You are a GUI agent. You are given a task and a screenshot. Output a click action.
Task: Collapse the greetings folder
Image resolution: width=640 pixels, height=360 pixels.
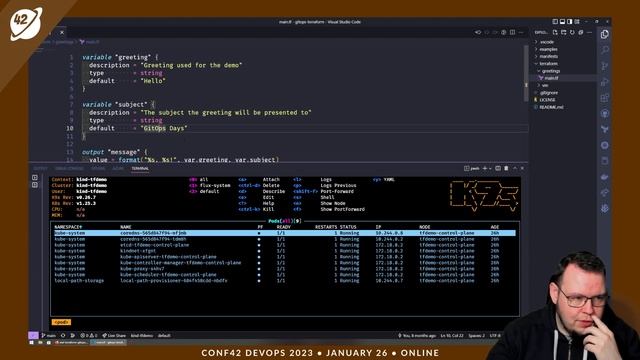click(x=551, y=71)
